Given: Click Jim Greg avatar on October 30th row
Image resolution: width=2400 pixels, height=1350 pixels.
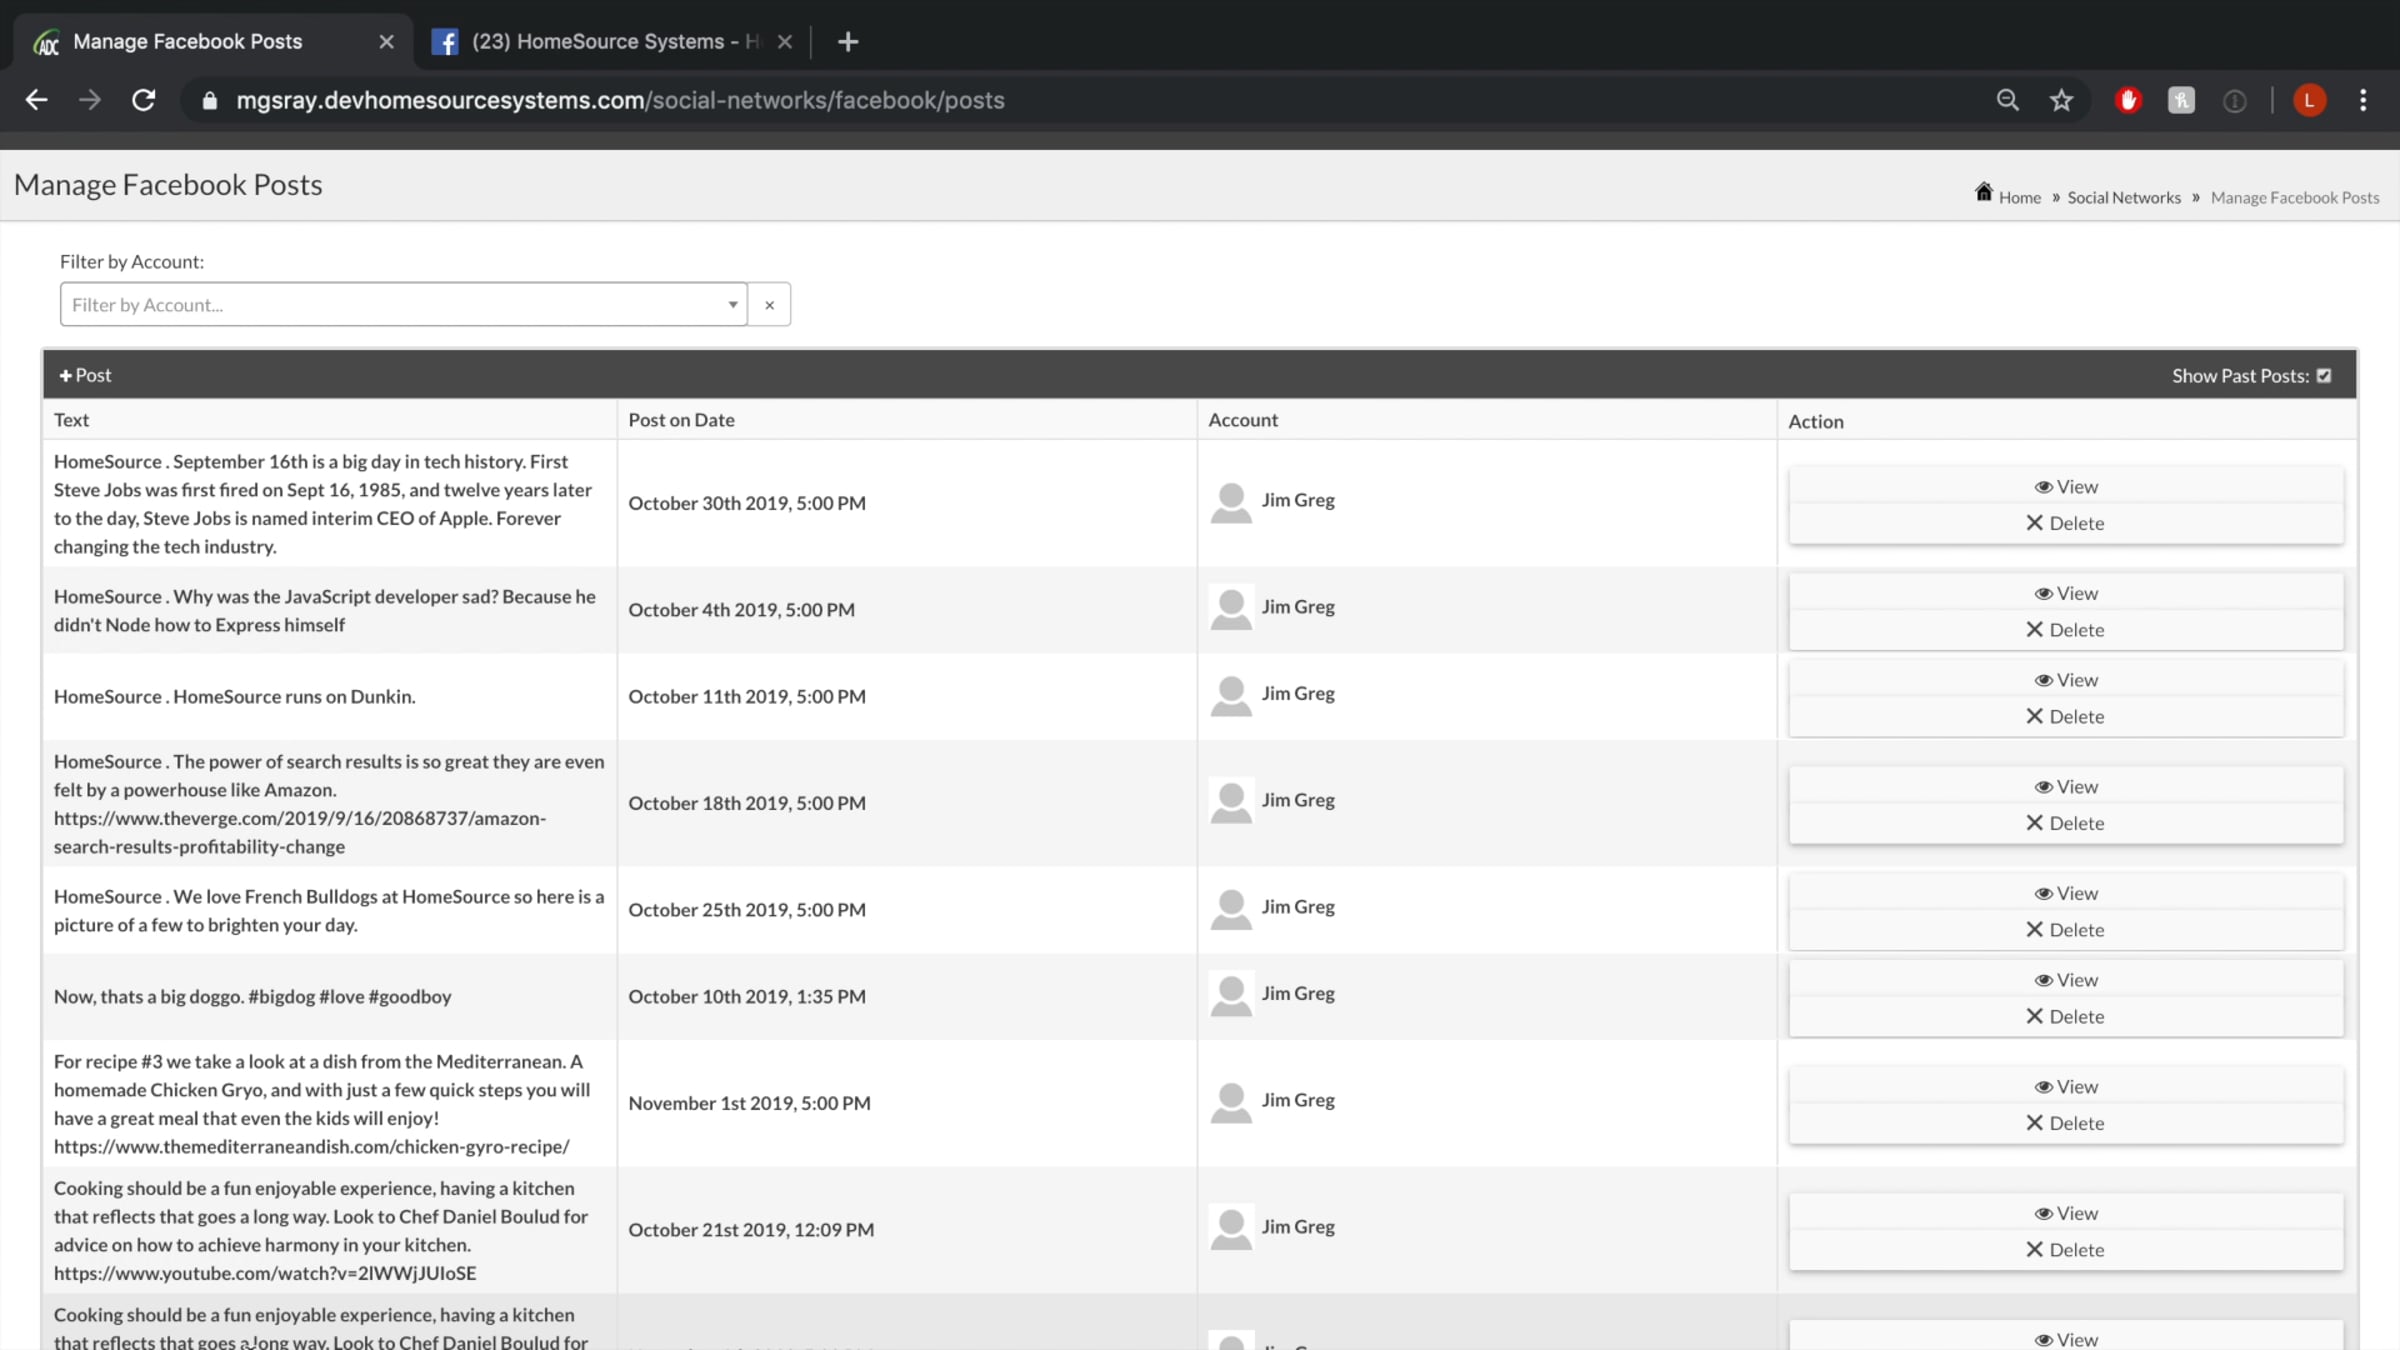Looking at the screenshot, I should pyautogui.click(x=1231, y=502).
